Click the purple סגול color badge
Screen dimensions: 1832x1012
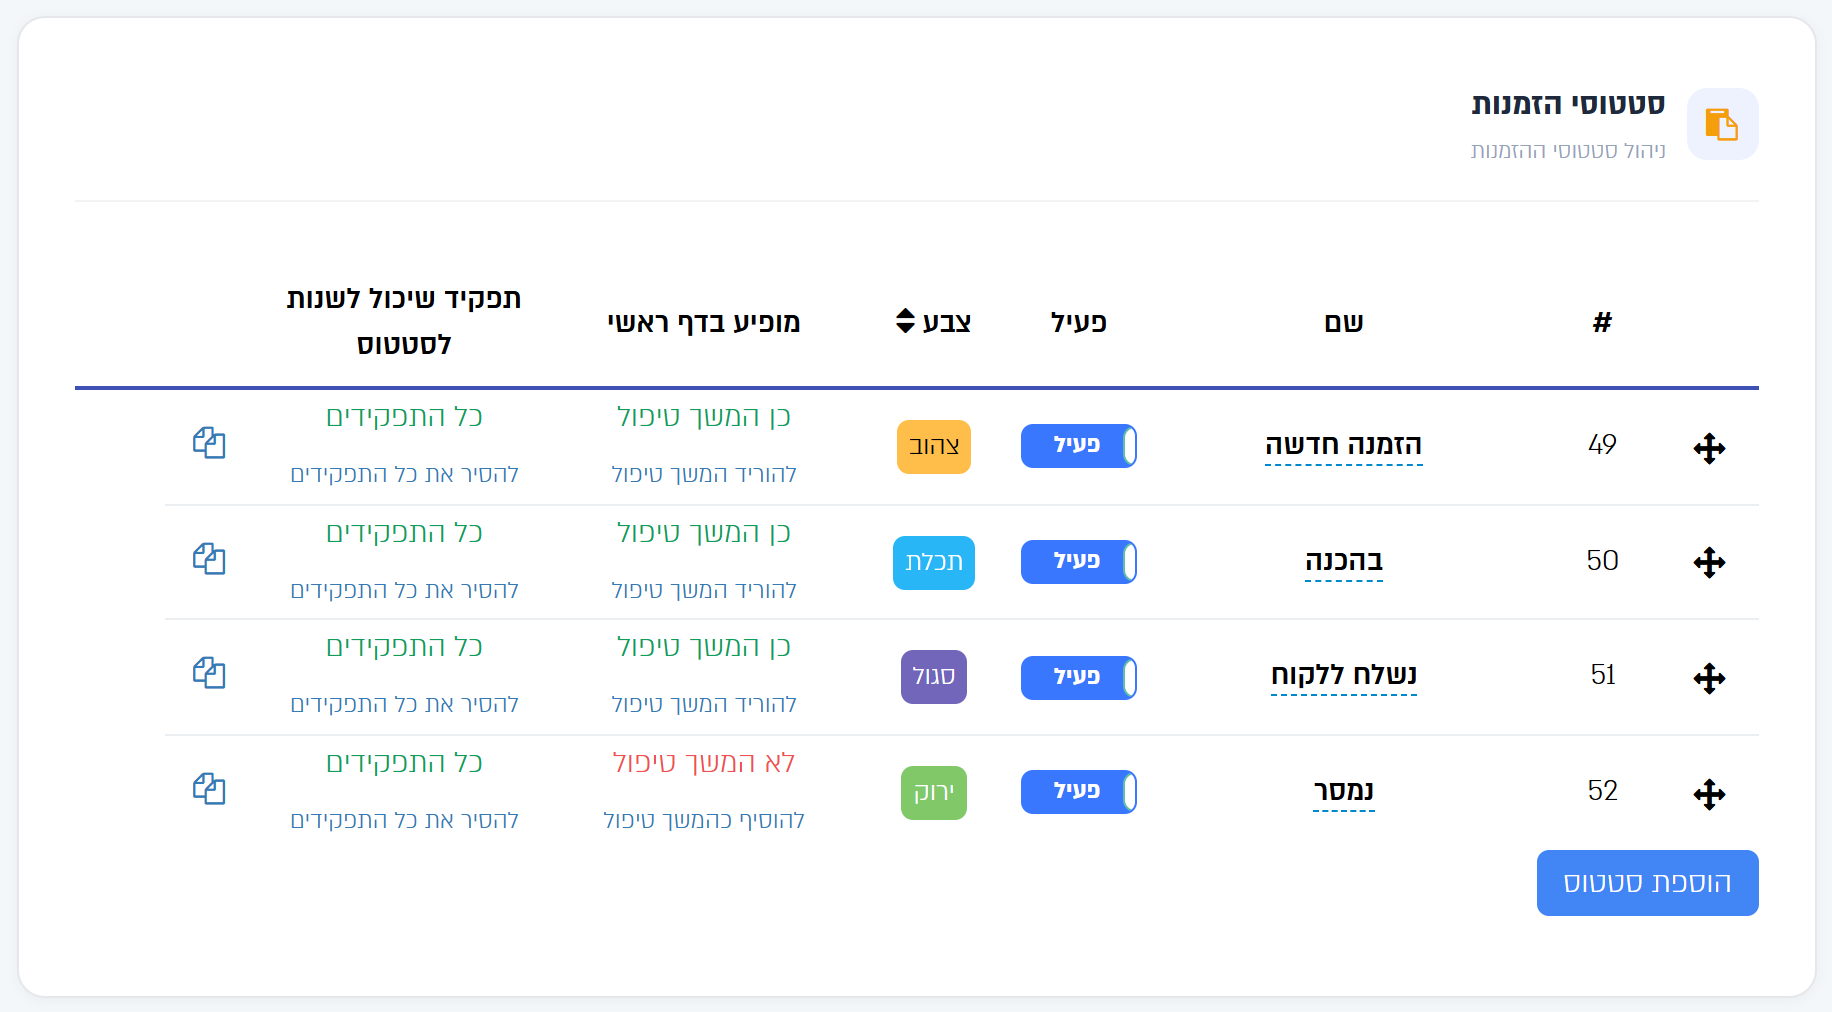[x=934, y=677]
